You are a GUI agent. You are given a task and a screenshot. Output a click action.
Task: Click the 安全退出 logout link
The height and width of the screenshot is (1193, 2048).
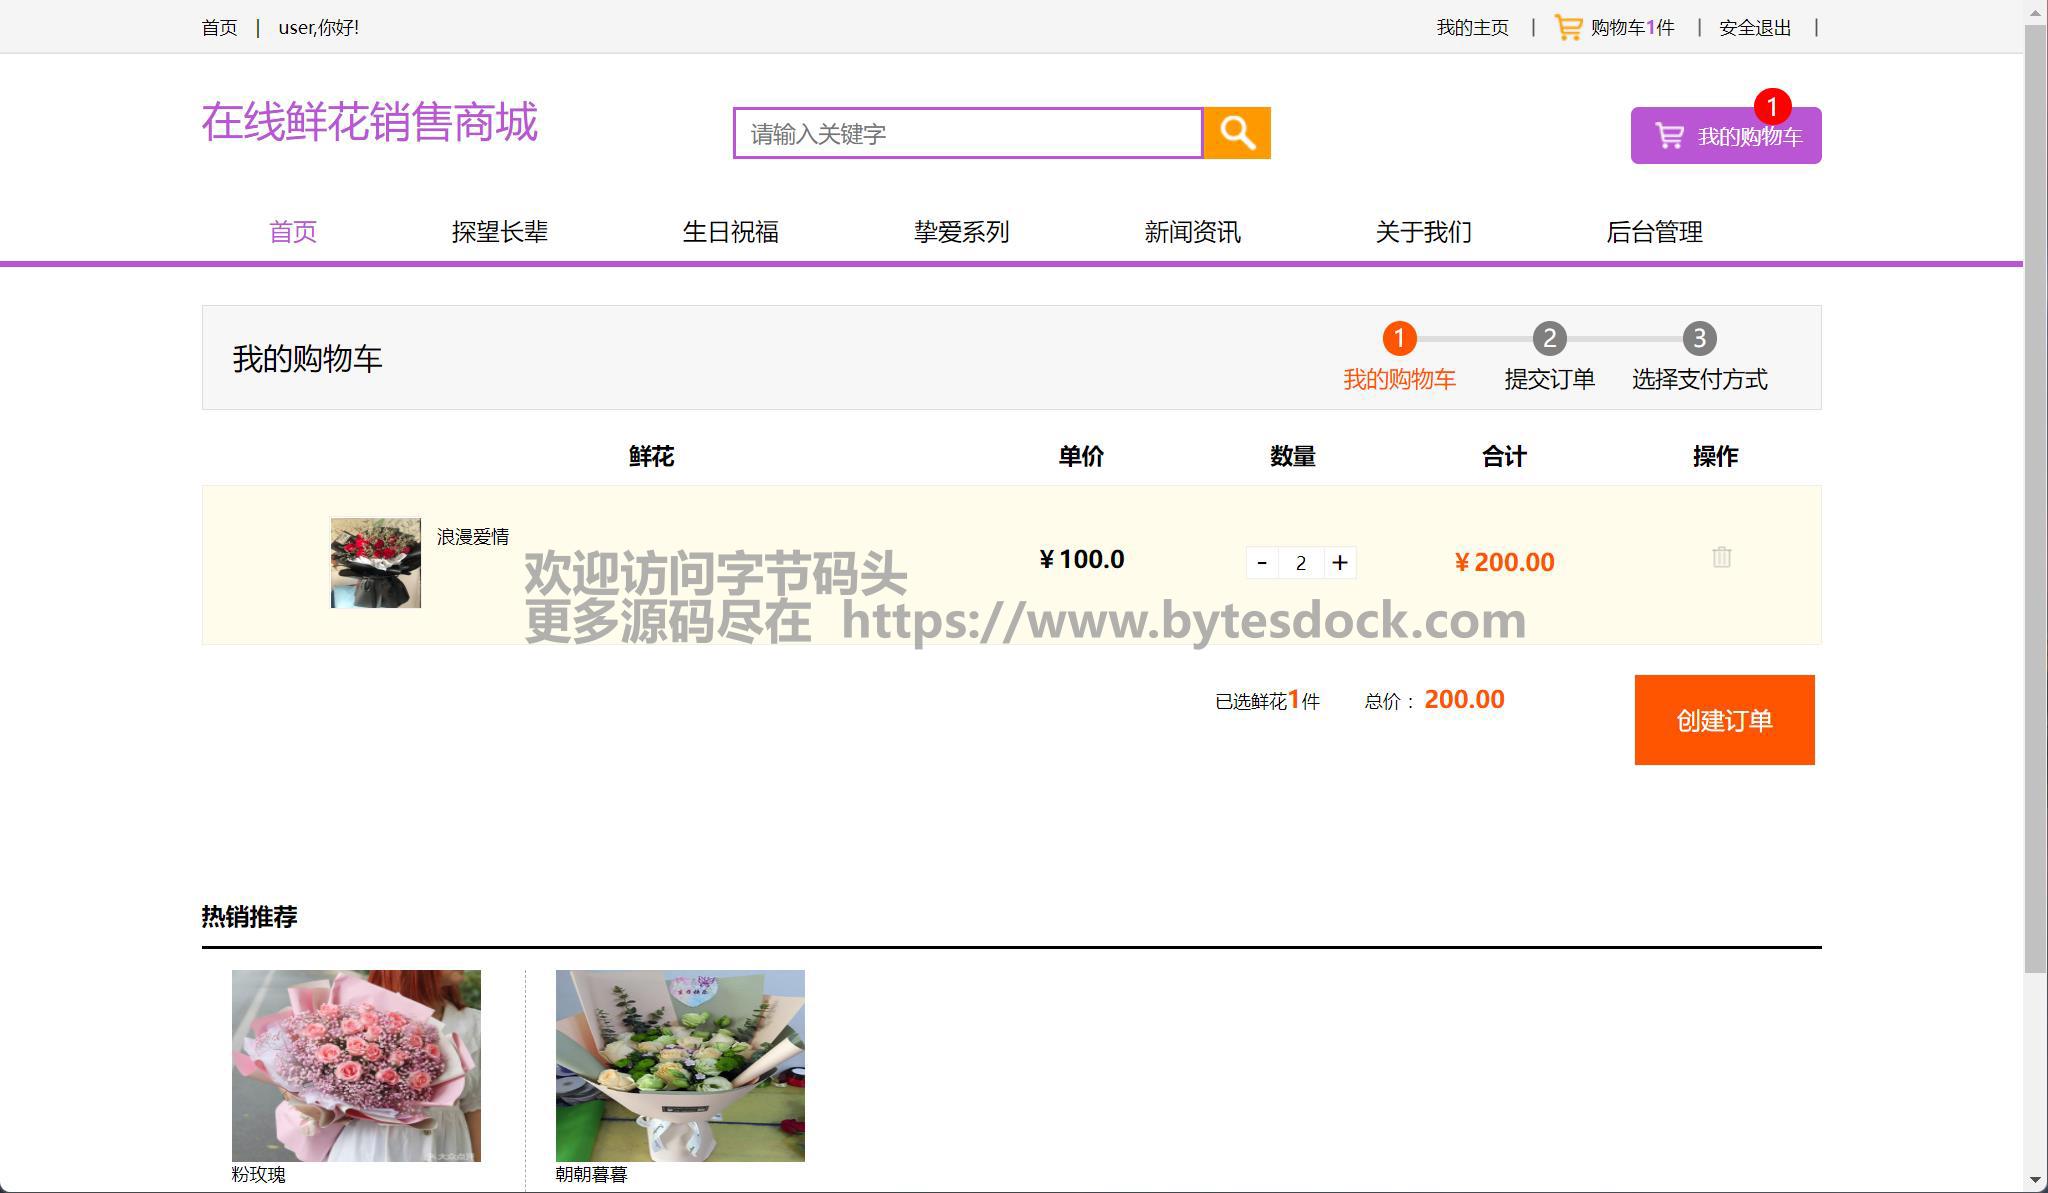pyautogui.click(x=1755, y=28)
